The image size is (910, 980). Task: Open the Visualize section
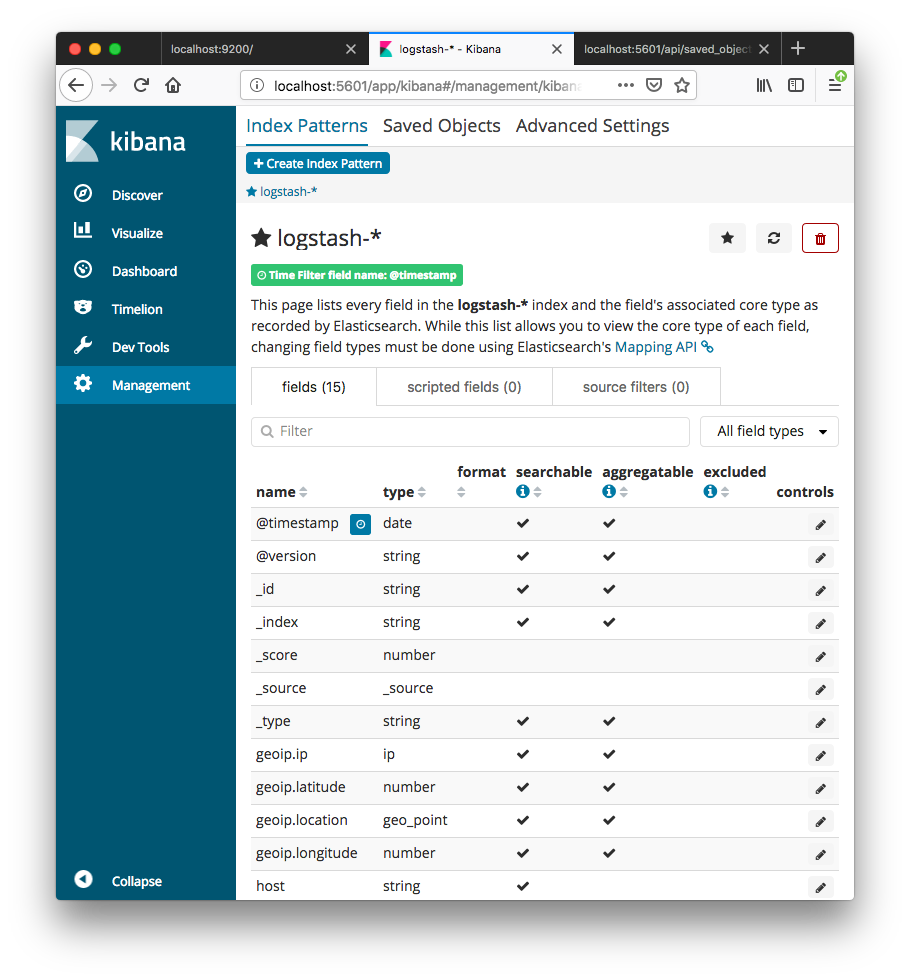pyautogui.click(x=146, y=233)
